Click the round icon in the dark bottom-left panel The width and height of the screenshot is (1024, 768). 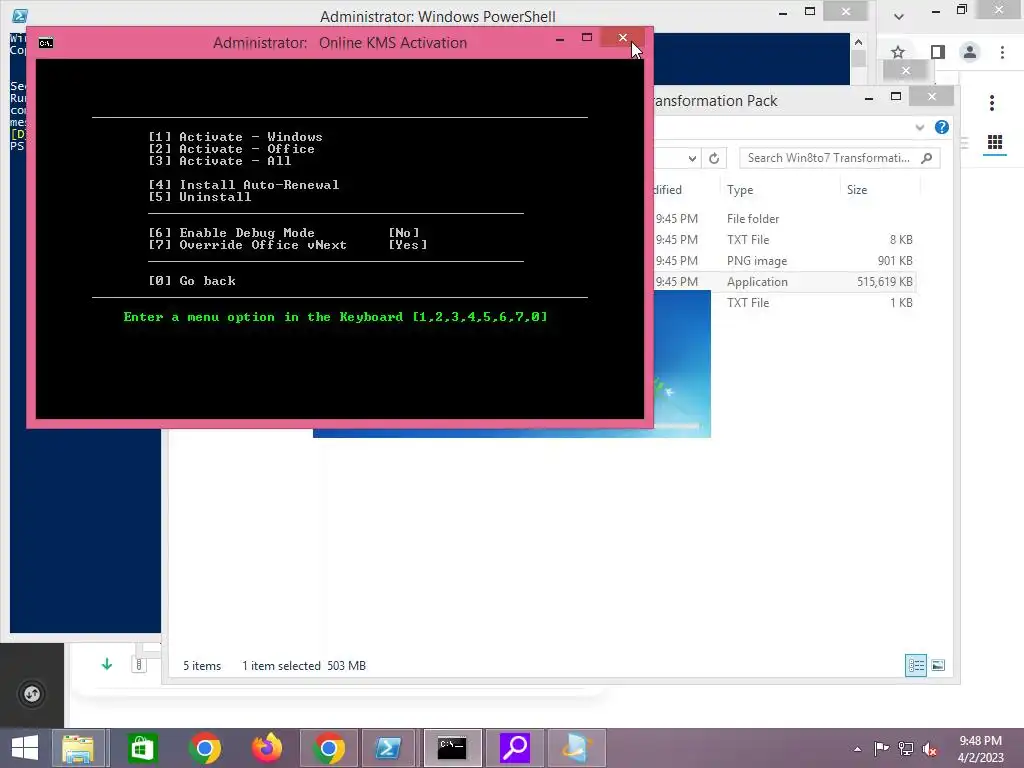[31, 694]
